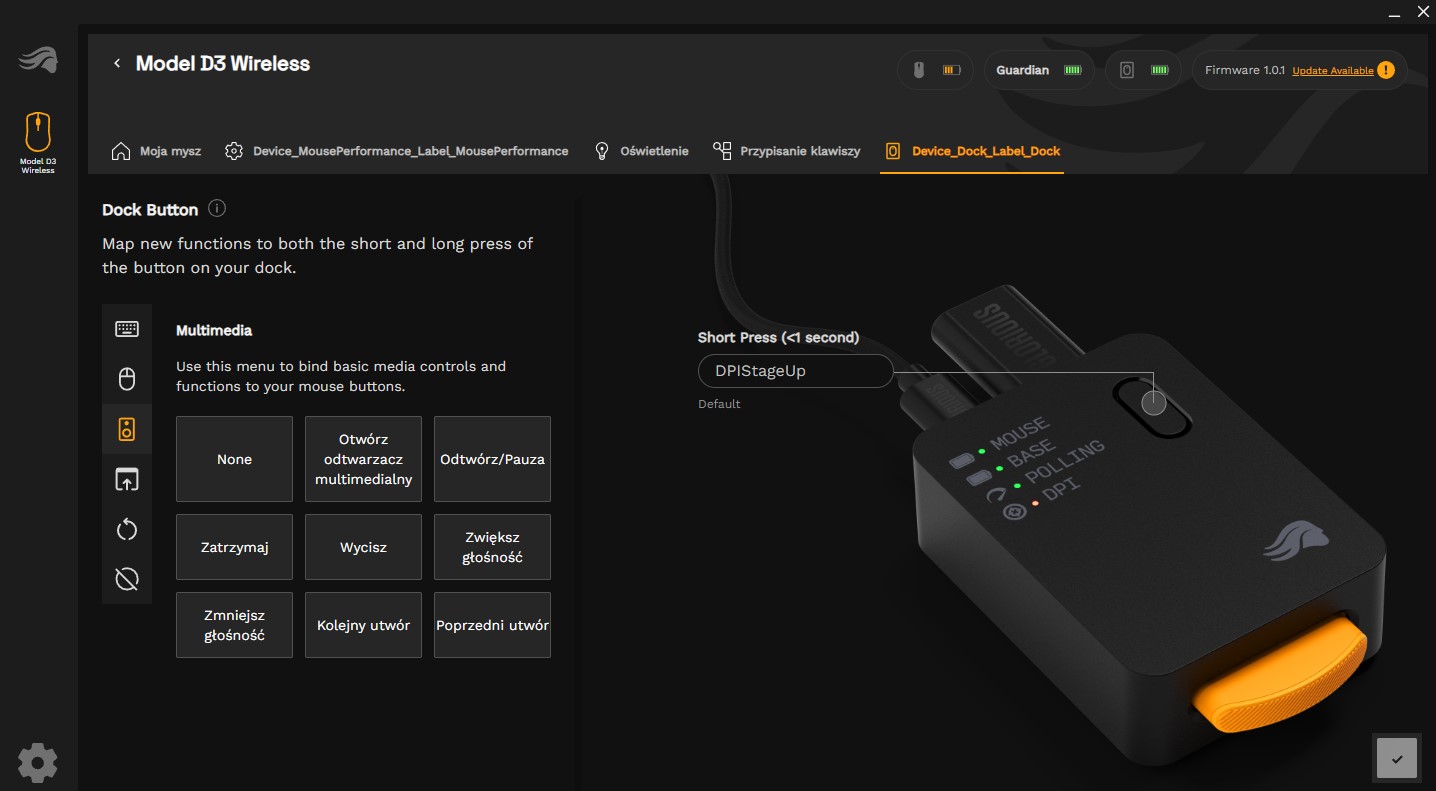Select the disable button category icon
The height and width of the screenshot is (791, 1436).
127,579
